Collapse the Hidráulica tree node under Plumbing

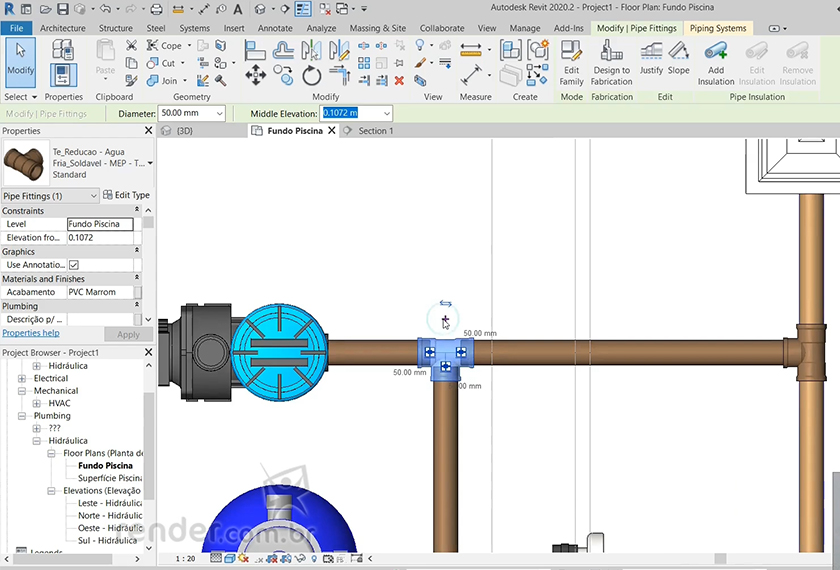(37, 441)
